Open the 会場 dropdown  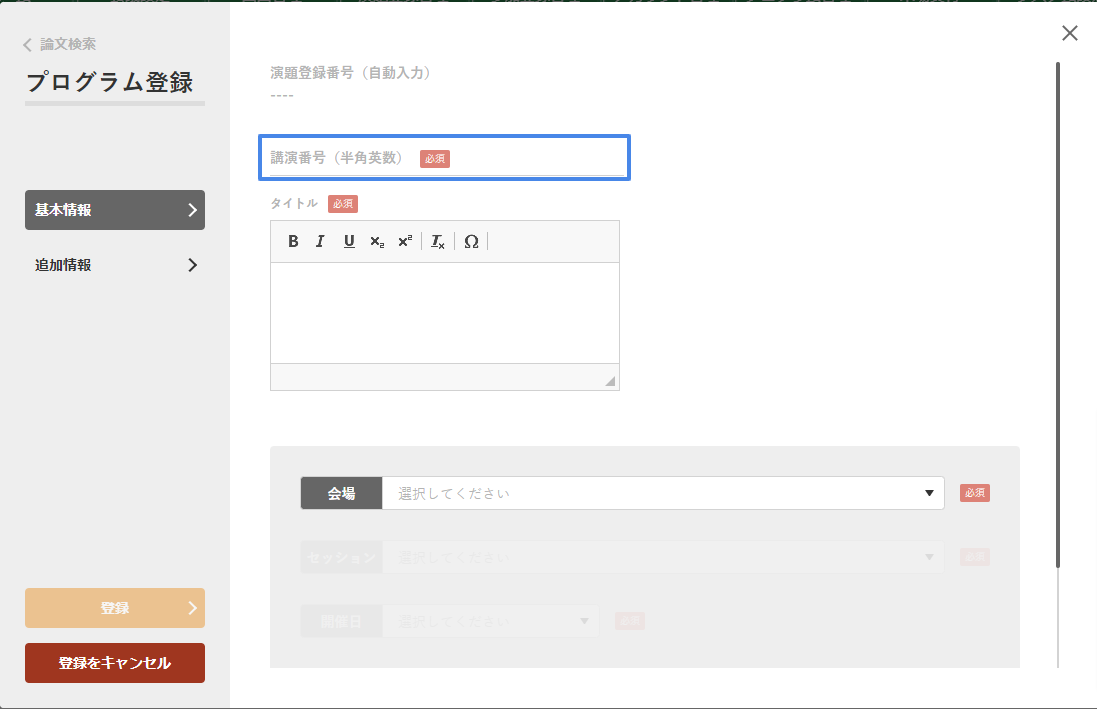[662, 493]
